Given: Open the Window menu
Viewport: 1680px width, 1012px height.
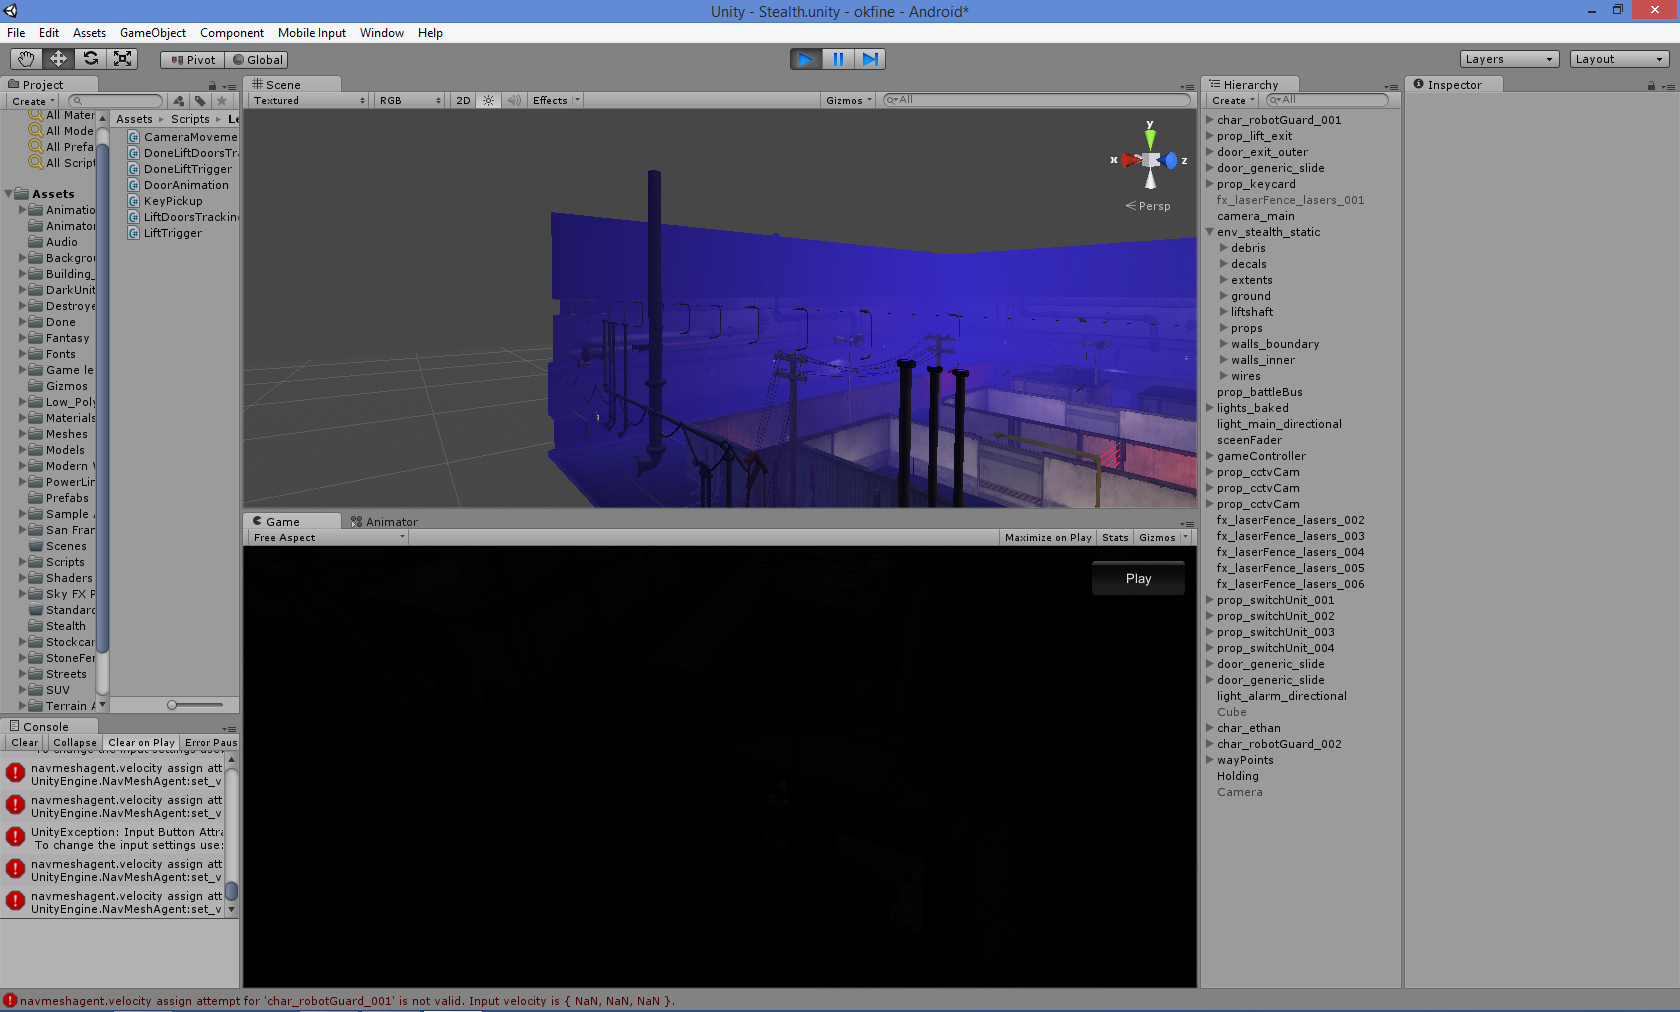Looking at the screenshot, I should 382,33.
